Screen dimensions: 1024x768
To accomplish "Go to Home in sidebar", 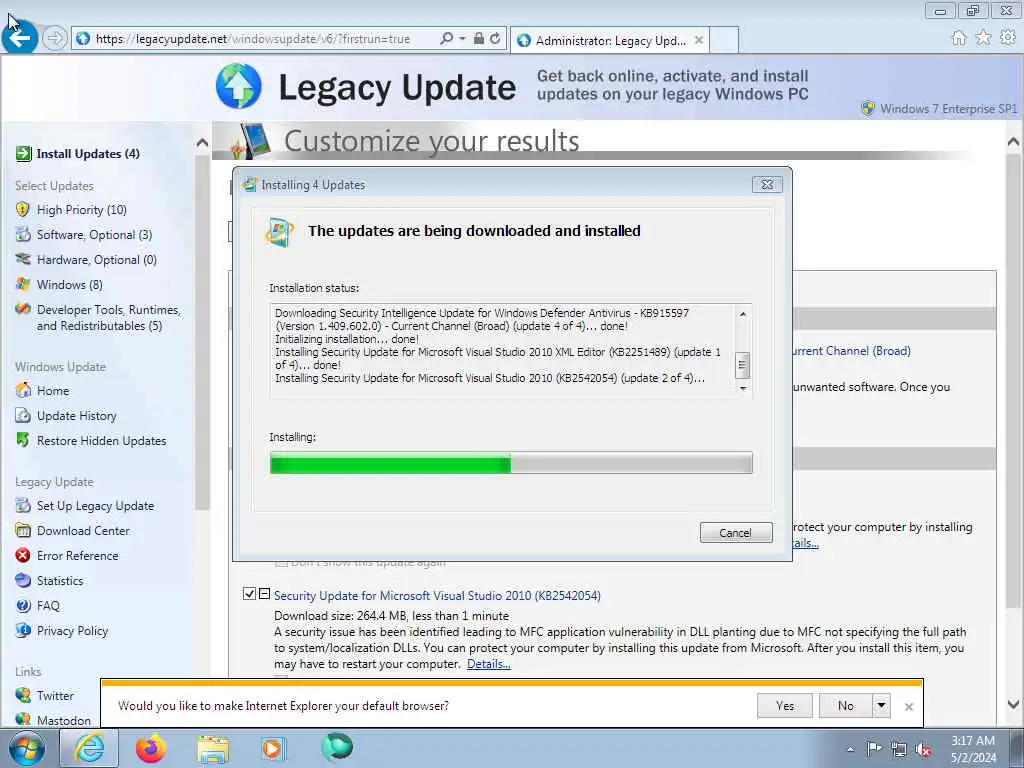I will [53, 391].
